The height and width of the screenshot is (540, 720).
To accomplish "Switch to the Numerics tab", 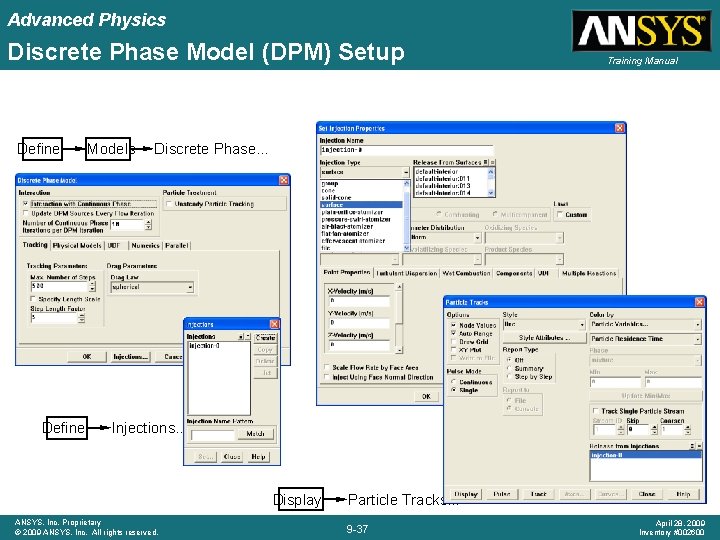I will (x=145, y=246).
